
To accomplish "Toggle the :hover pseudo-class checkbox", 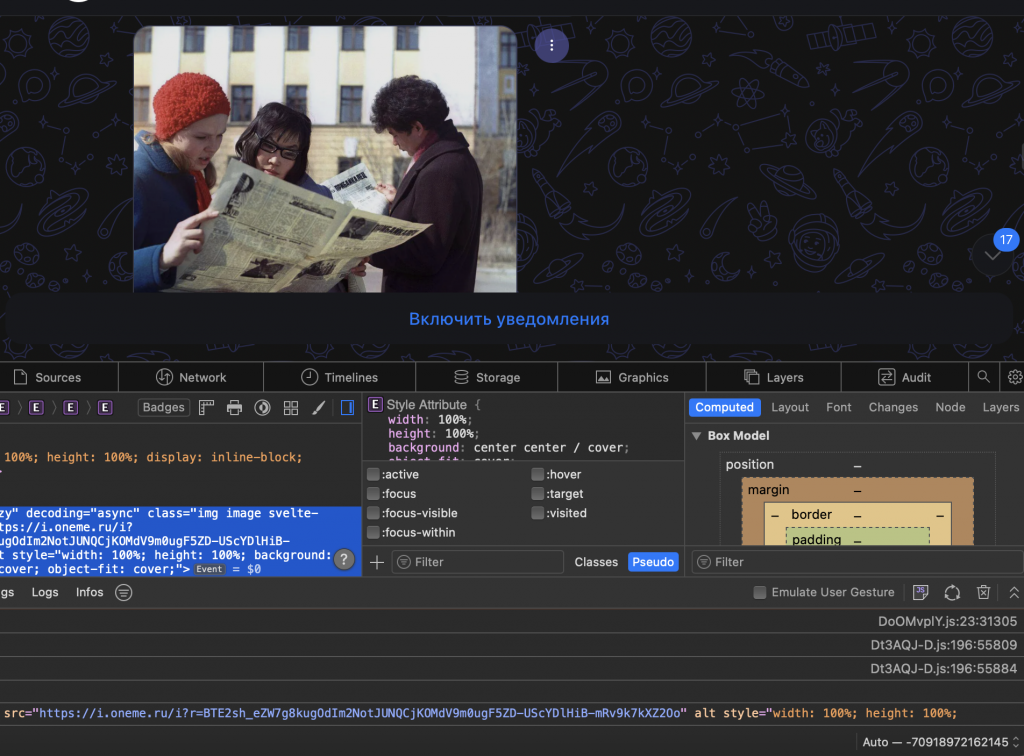I will point(538,474).
